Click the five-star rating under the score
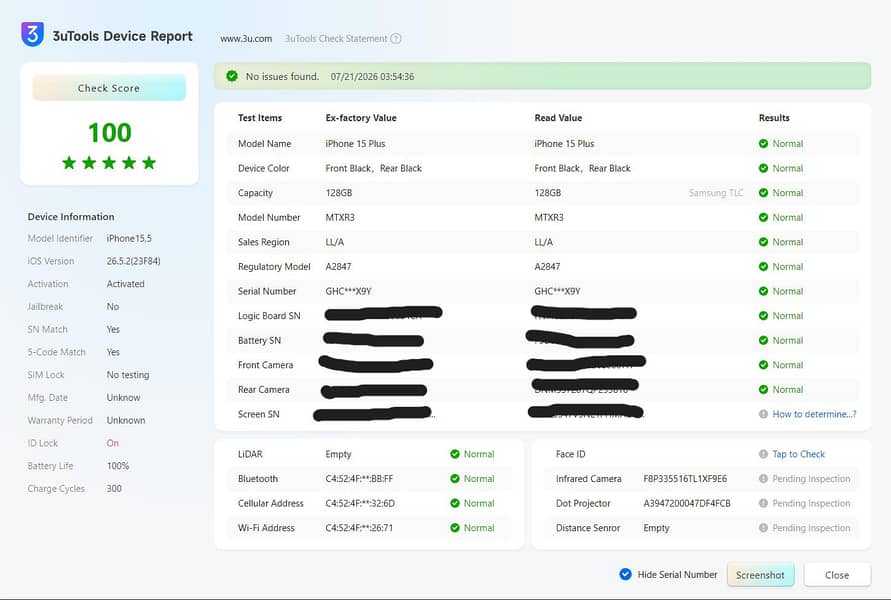 coord(109,163)
